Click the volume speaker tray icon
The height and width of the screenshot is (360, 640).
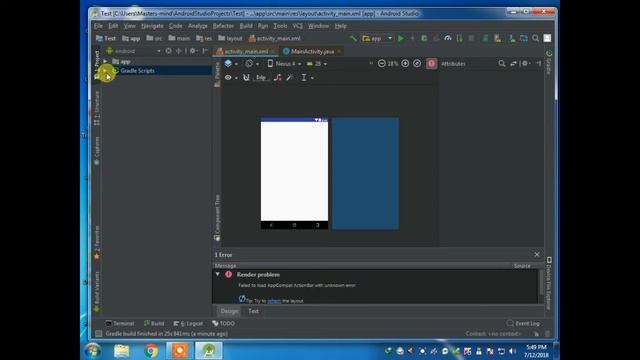(512, 351)
